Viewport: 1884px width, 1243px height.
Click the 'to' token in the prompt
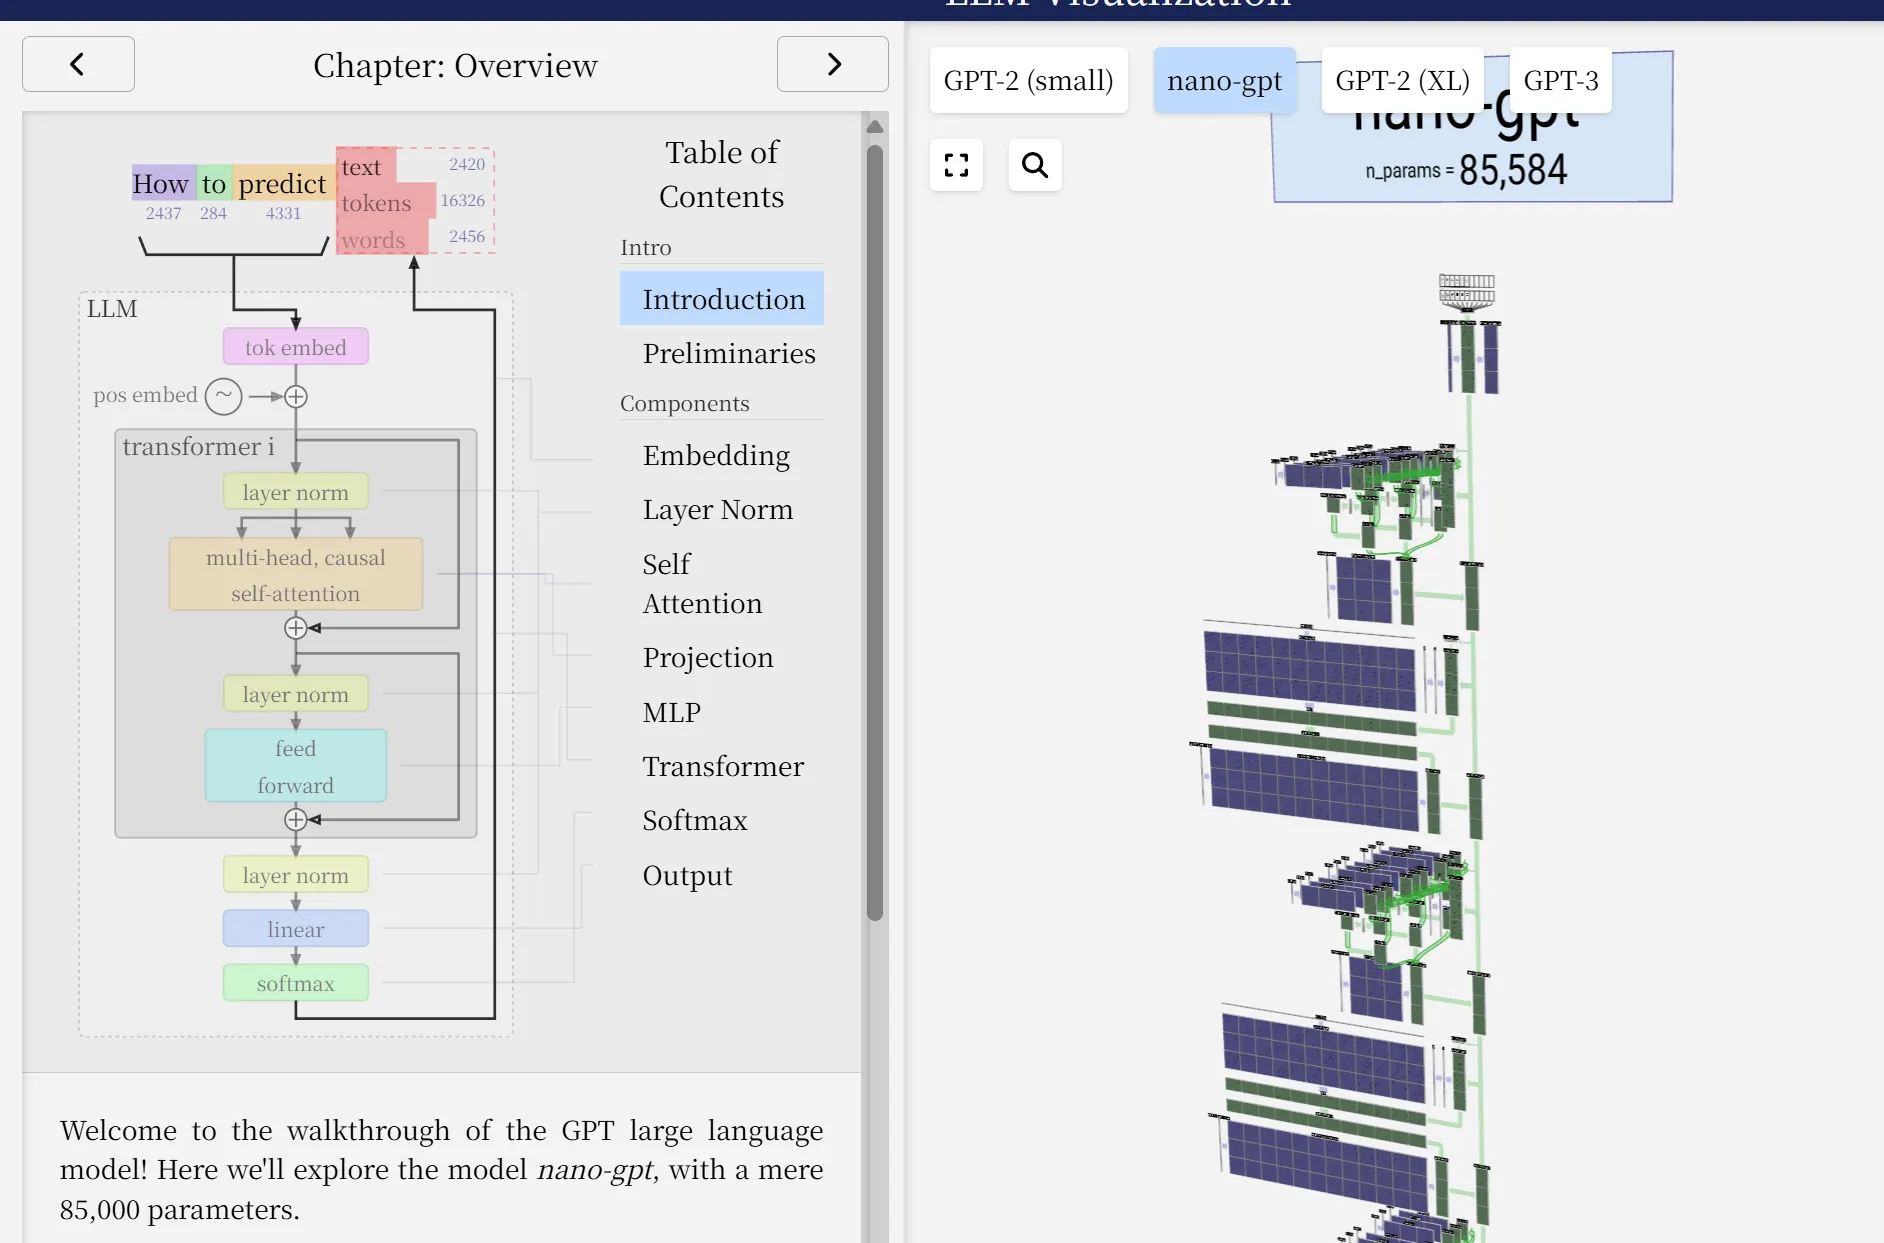pyautogui.click(x=214, y=183)
